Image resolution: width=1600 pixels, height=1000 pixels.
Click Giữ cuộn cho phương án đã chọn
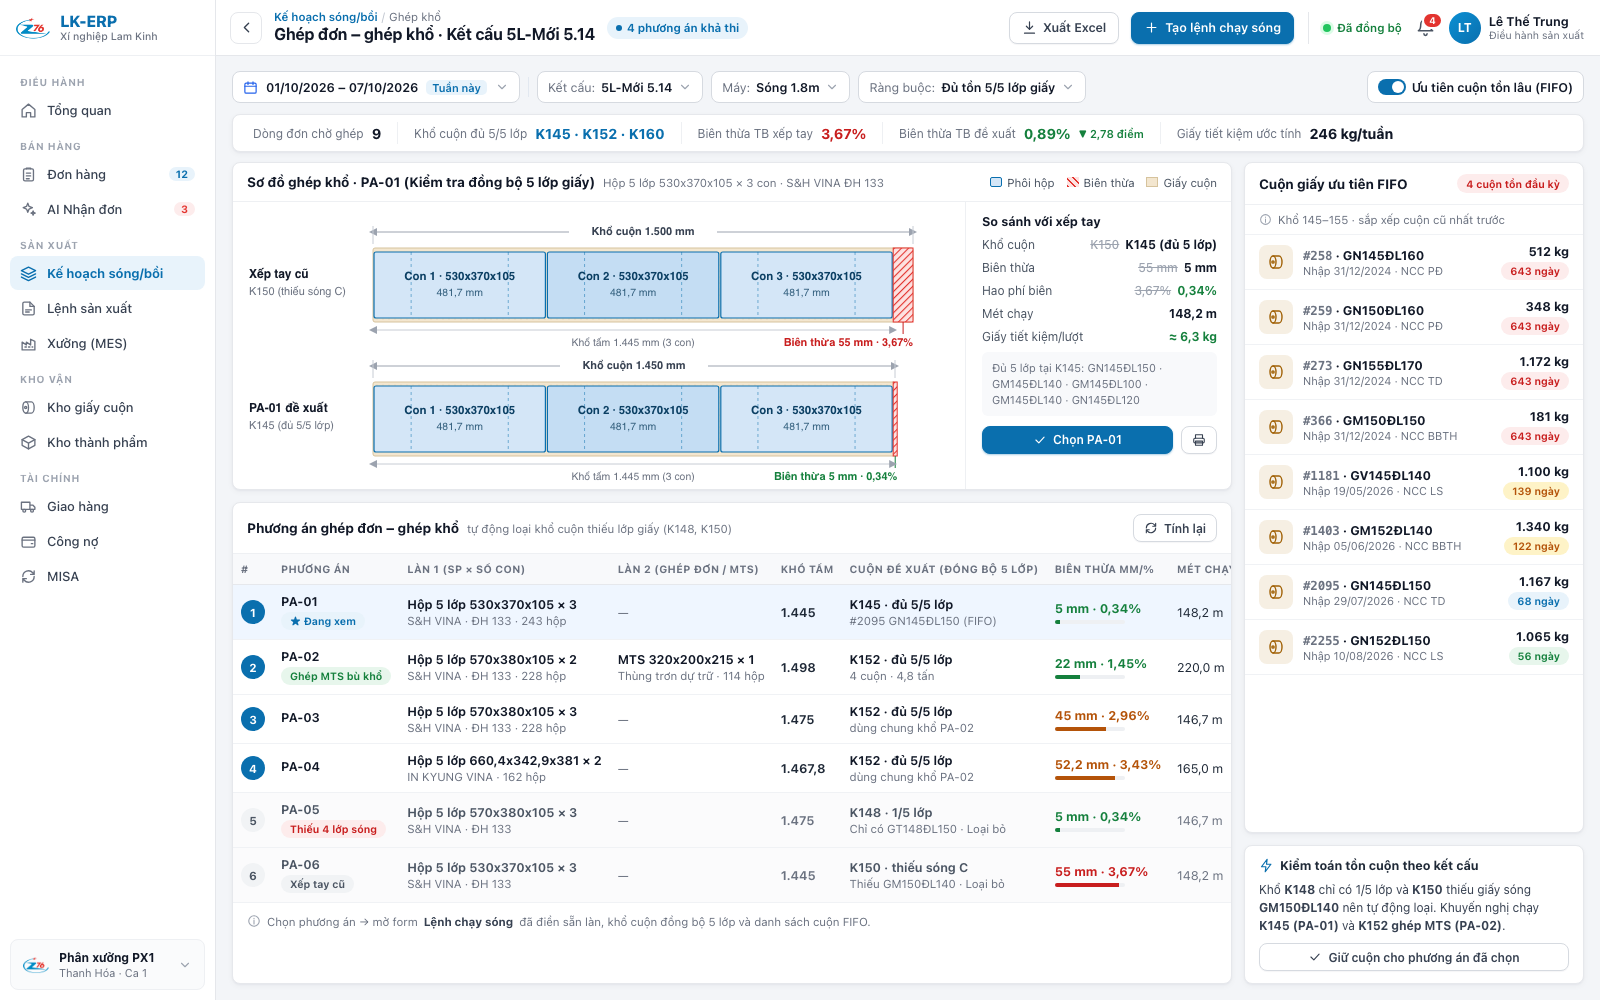(1414, 957)
